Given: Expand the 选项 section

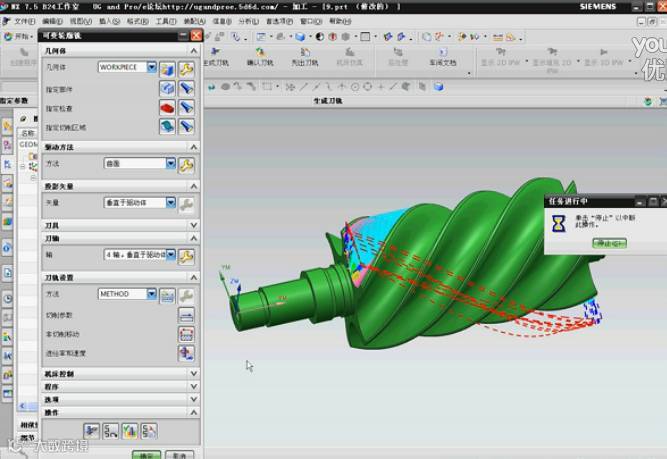Looking at the screenshot, I should (194, 399).
